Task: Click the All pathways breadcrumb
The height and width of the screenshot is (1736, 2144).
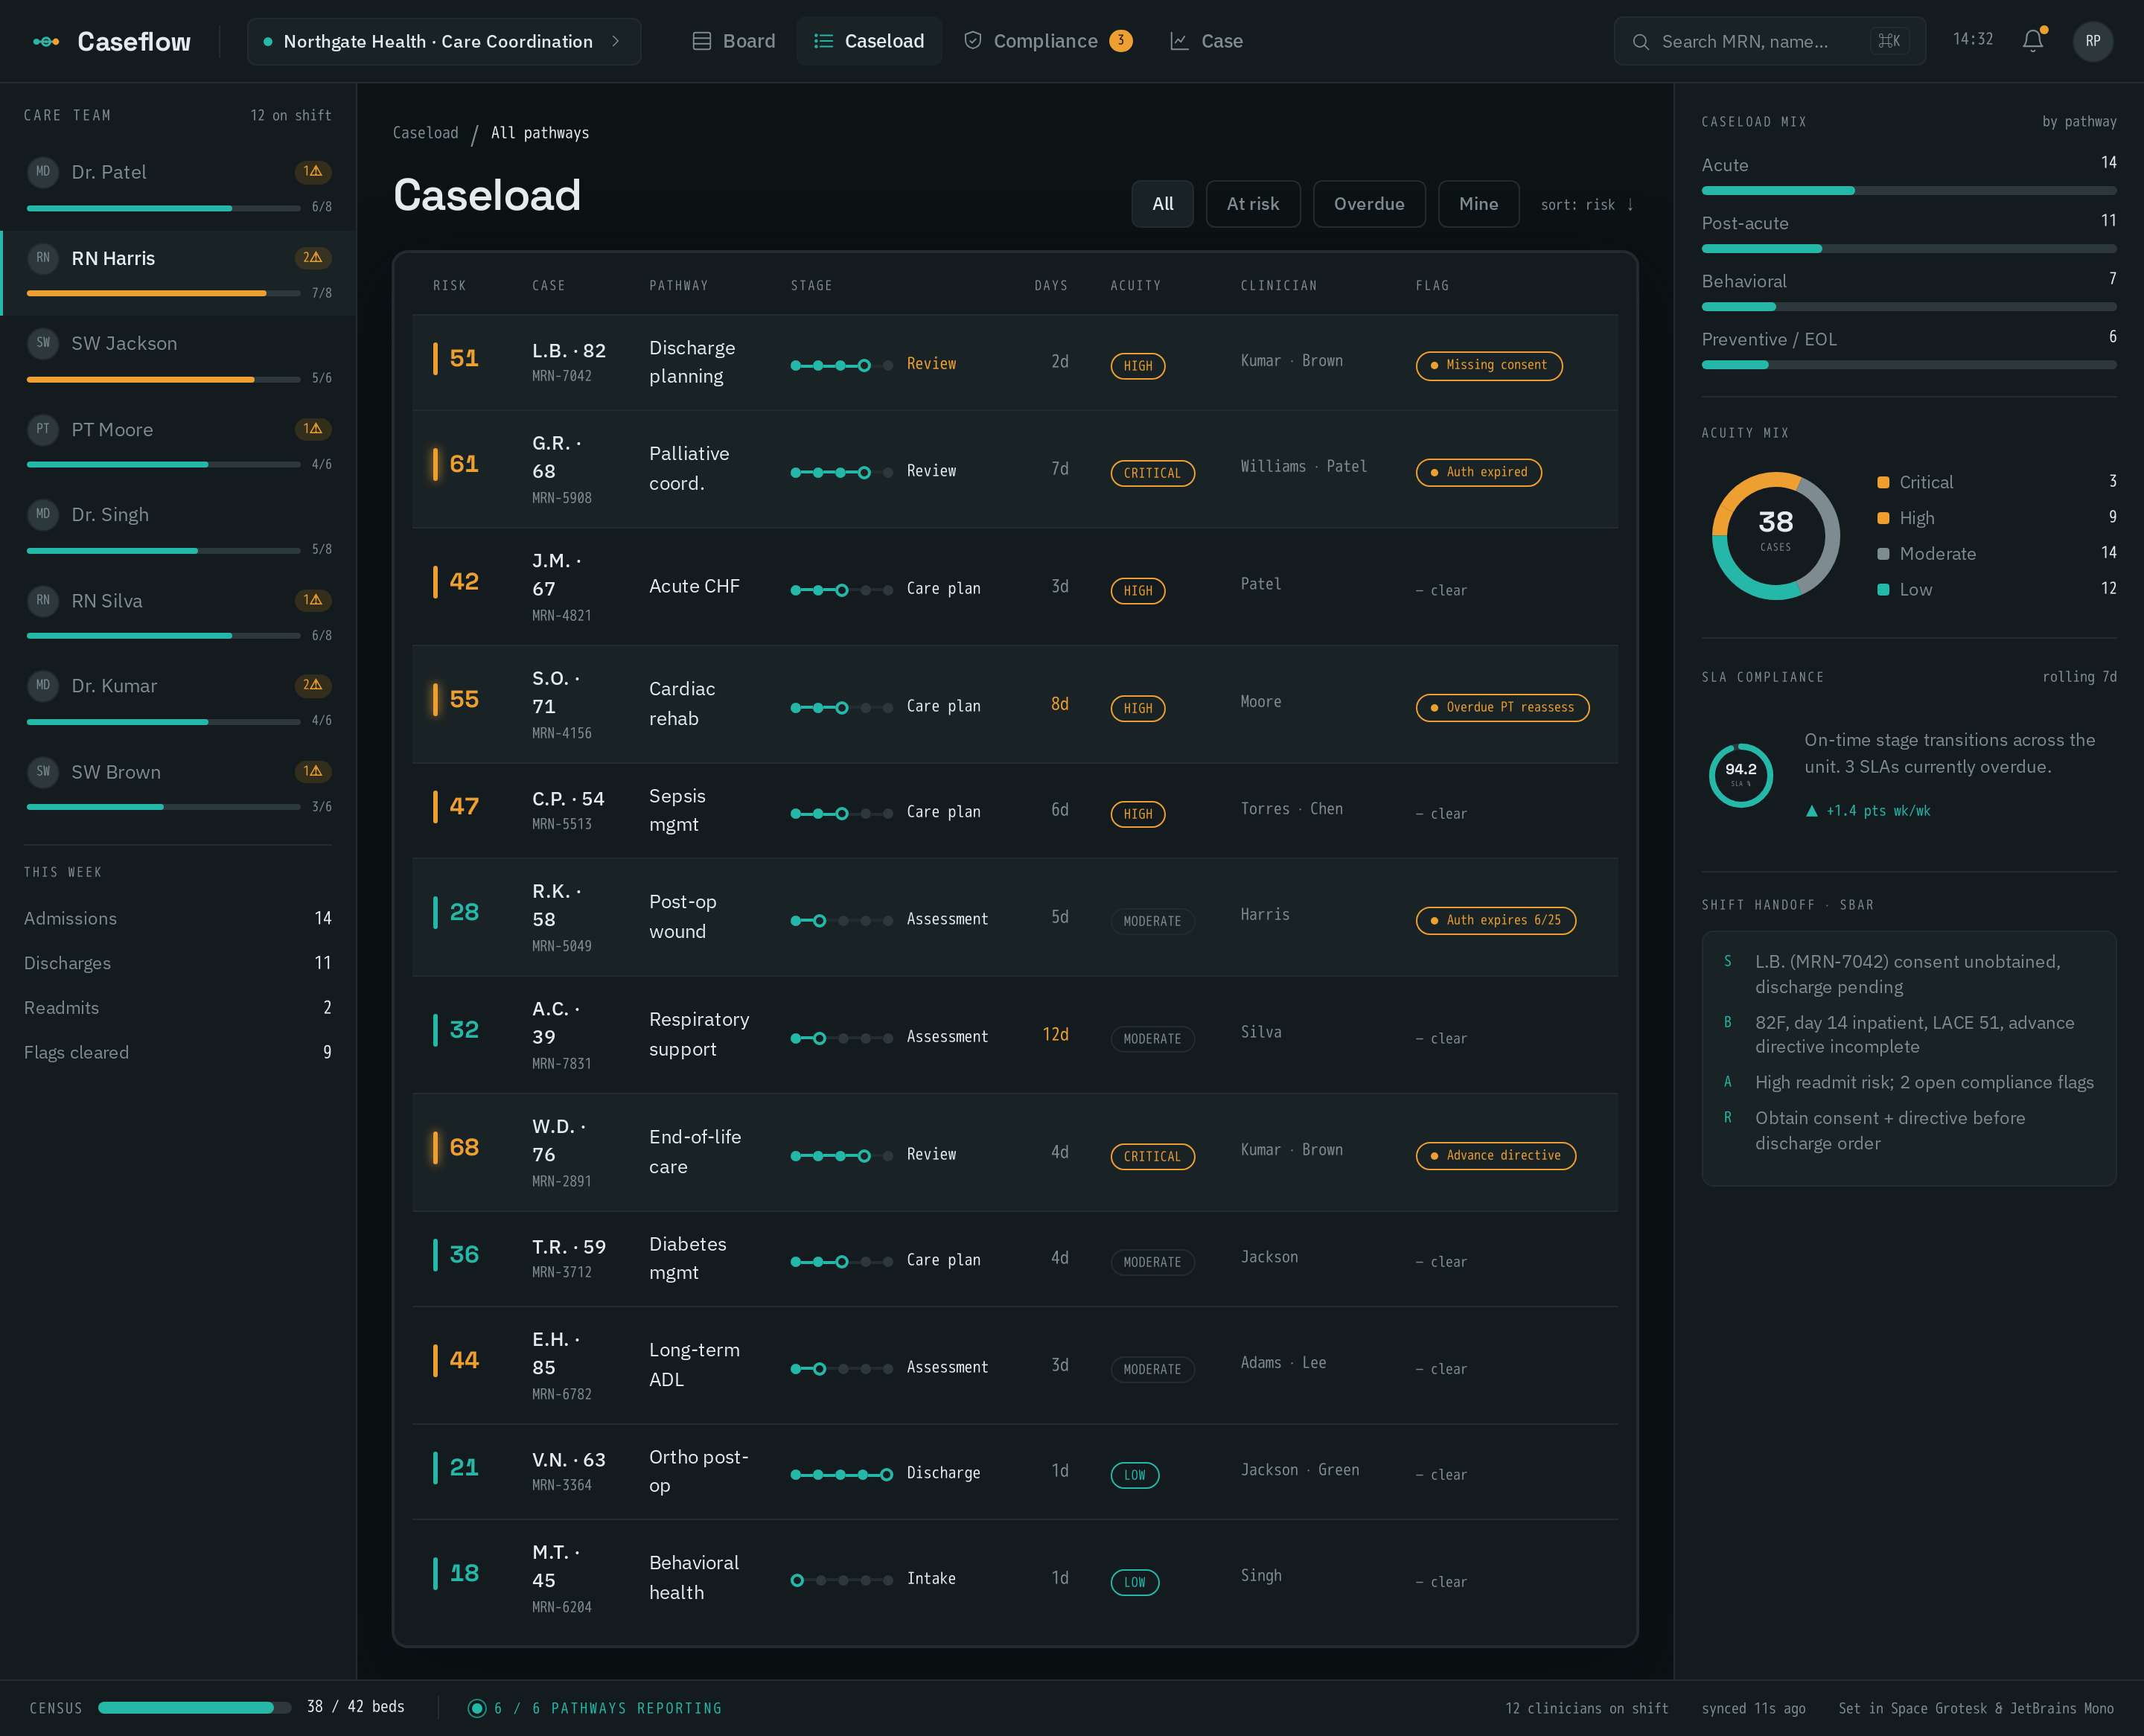Action: pos(540,133)
